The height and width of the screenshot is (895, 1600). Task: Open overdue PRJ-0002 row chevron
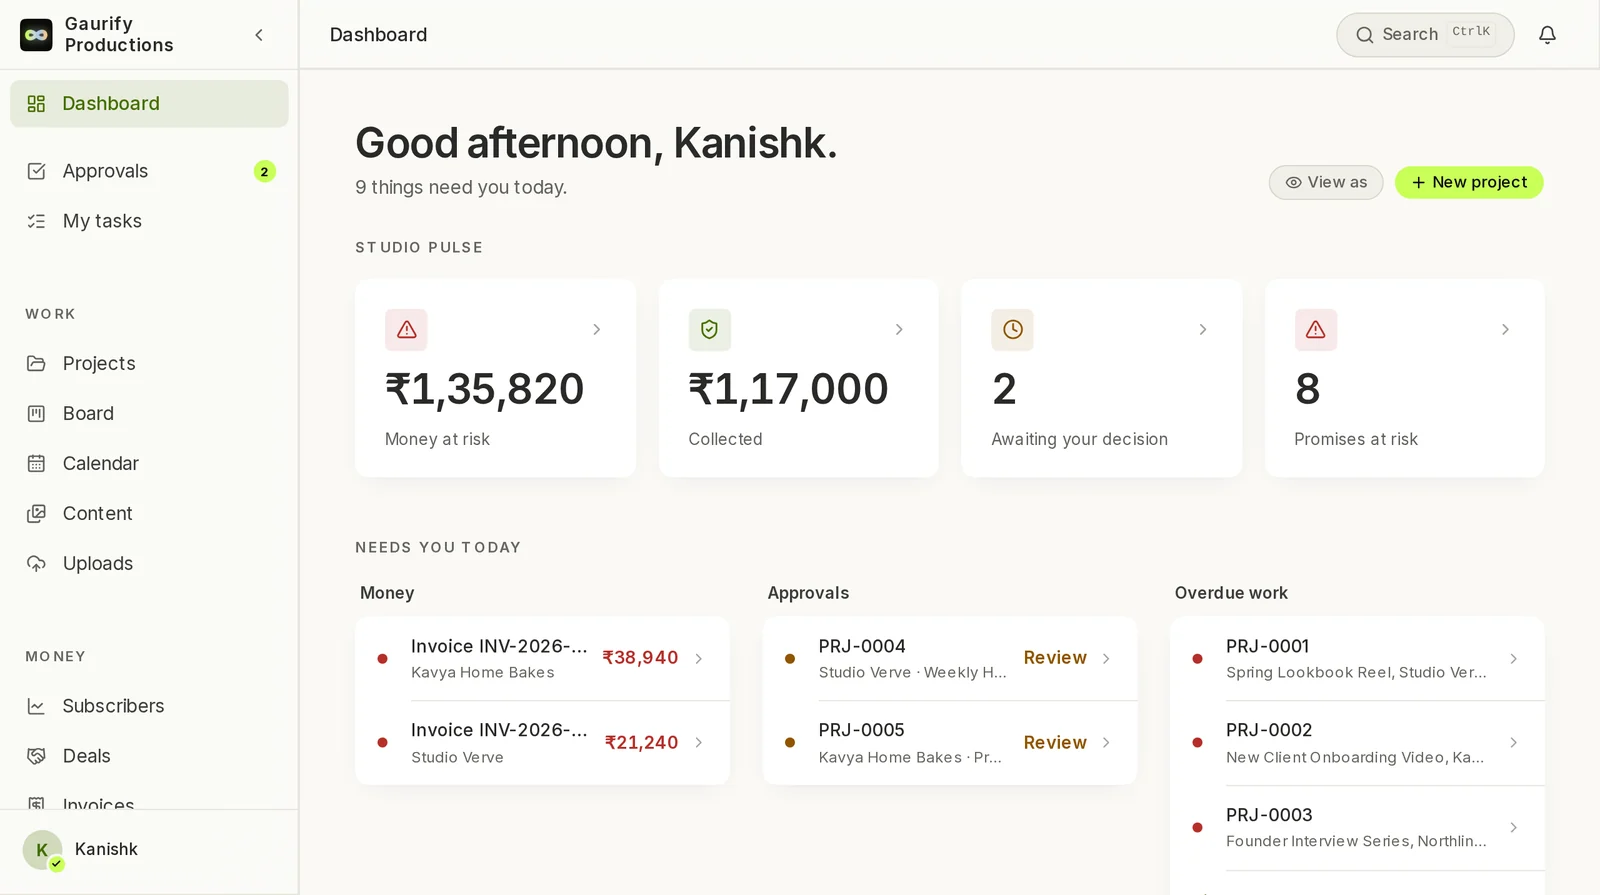pyautogui.click(x=1514, y=742)
